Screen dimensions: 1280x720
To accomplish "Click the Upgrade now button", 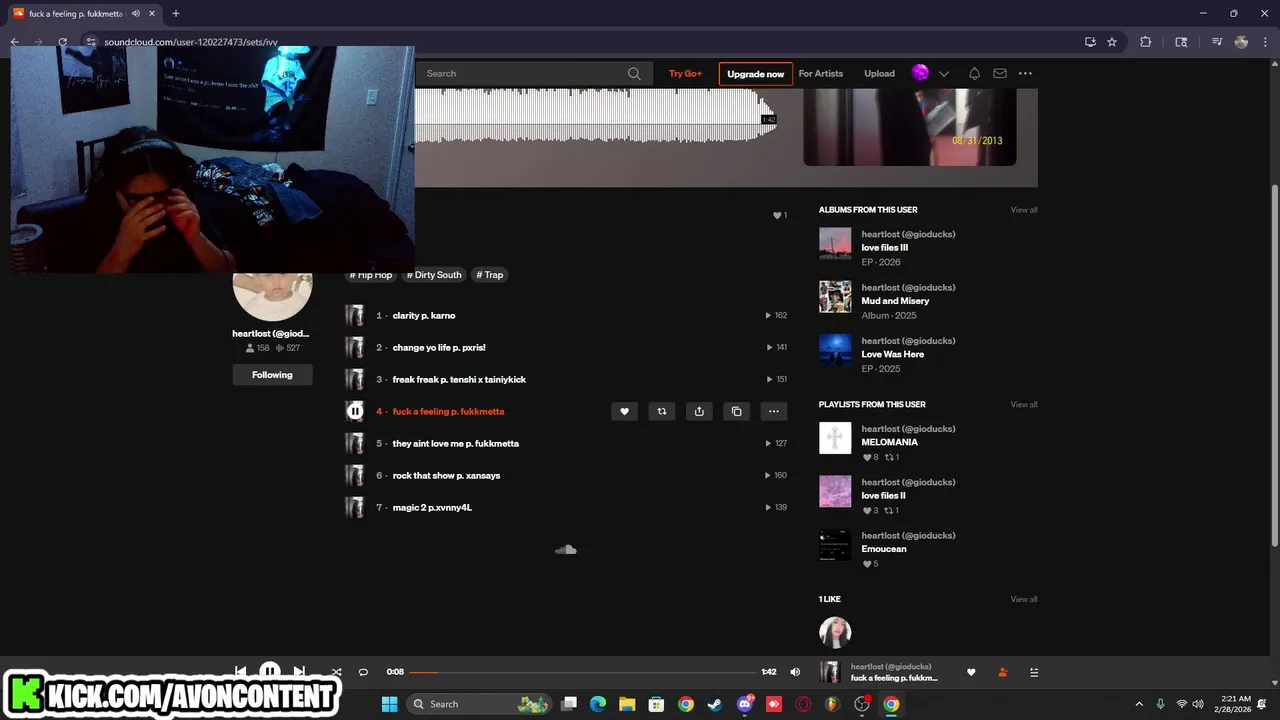I will (x=755, y=74).
